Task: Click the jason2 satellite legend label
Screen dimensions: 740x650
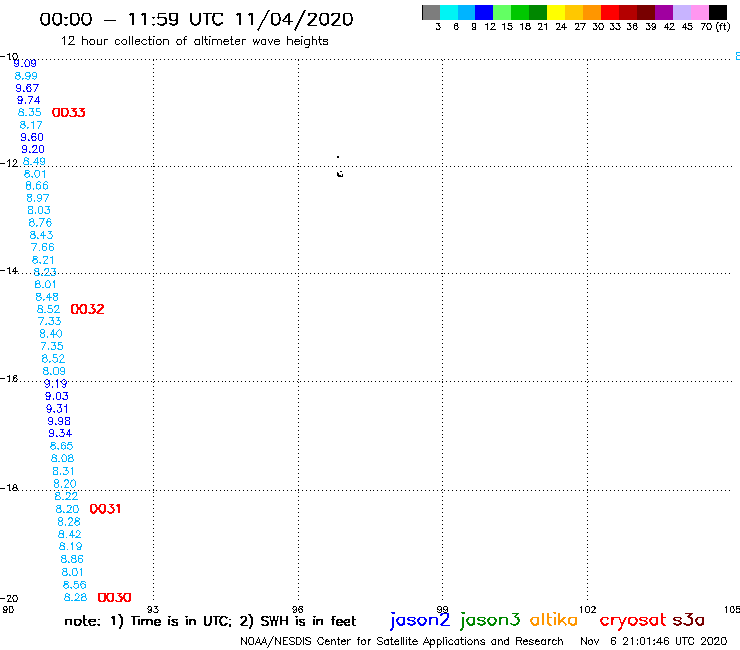Action: click(420, 620)
